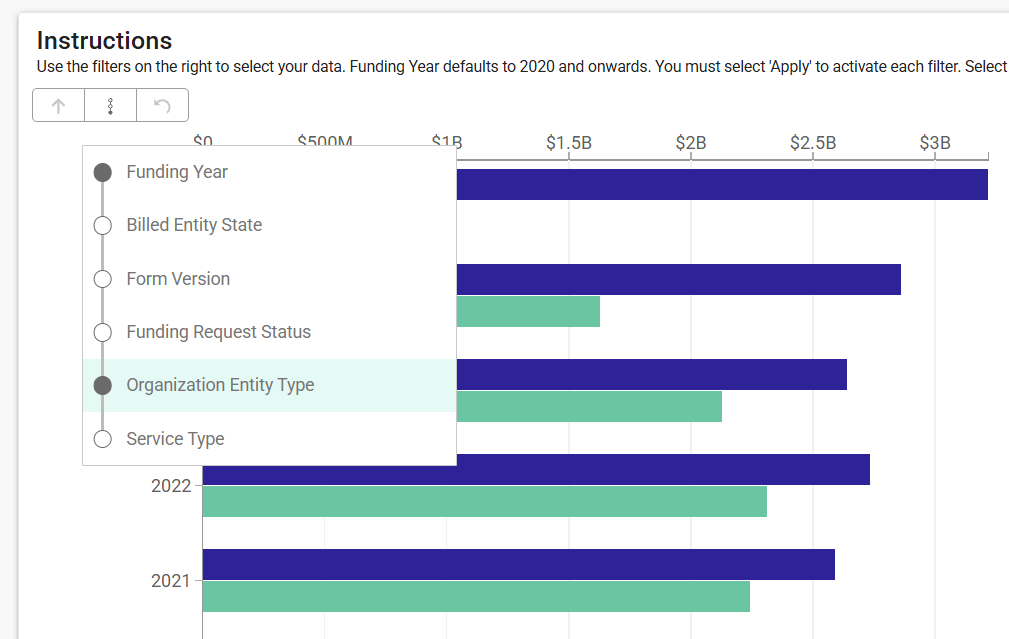Choose the Billed Entity State text label
This screenshot has height=639, width=1009.
[x=194, y=225]
